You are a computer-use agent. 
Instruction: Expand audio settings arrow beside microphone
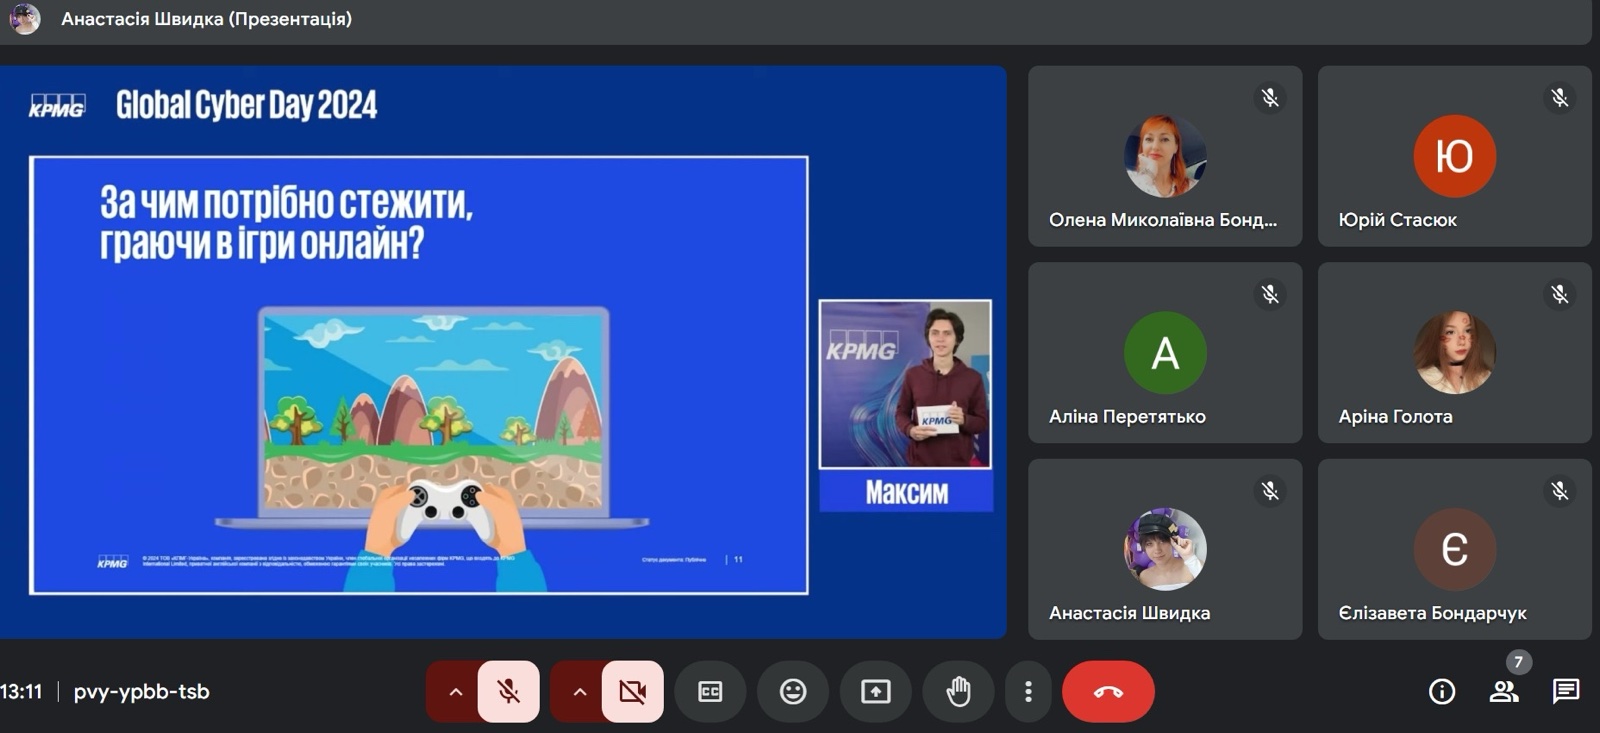click(455, 691)
